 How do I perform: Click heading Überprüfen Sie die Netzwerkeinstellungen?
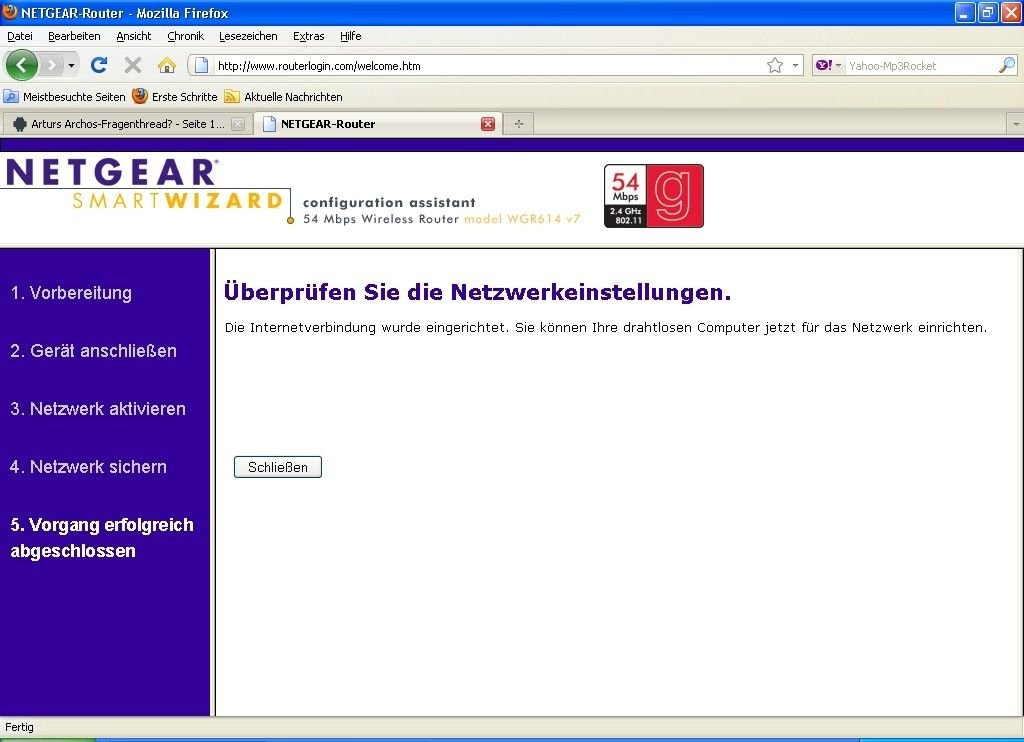[x=477, y=292]
